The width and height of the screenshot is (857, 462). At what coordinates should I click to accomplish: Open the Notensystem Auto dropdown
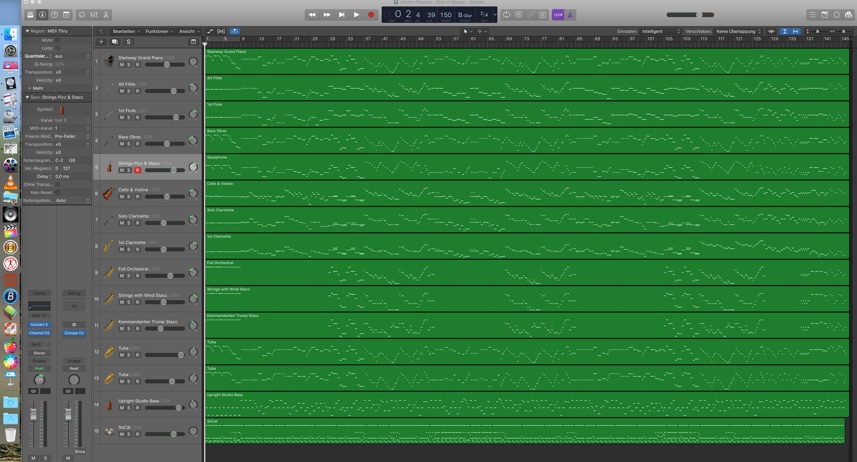[72, 200]
